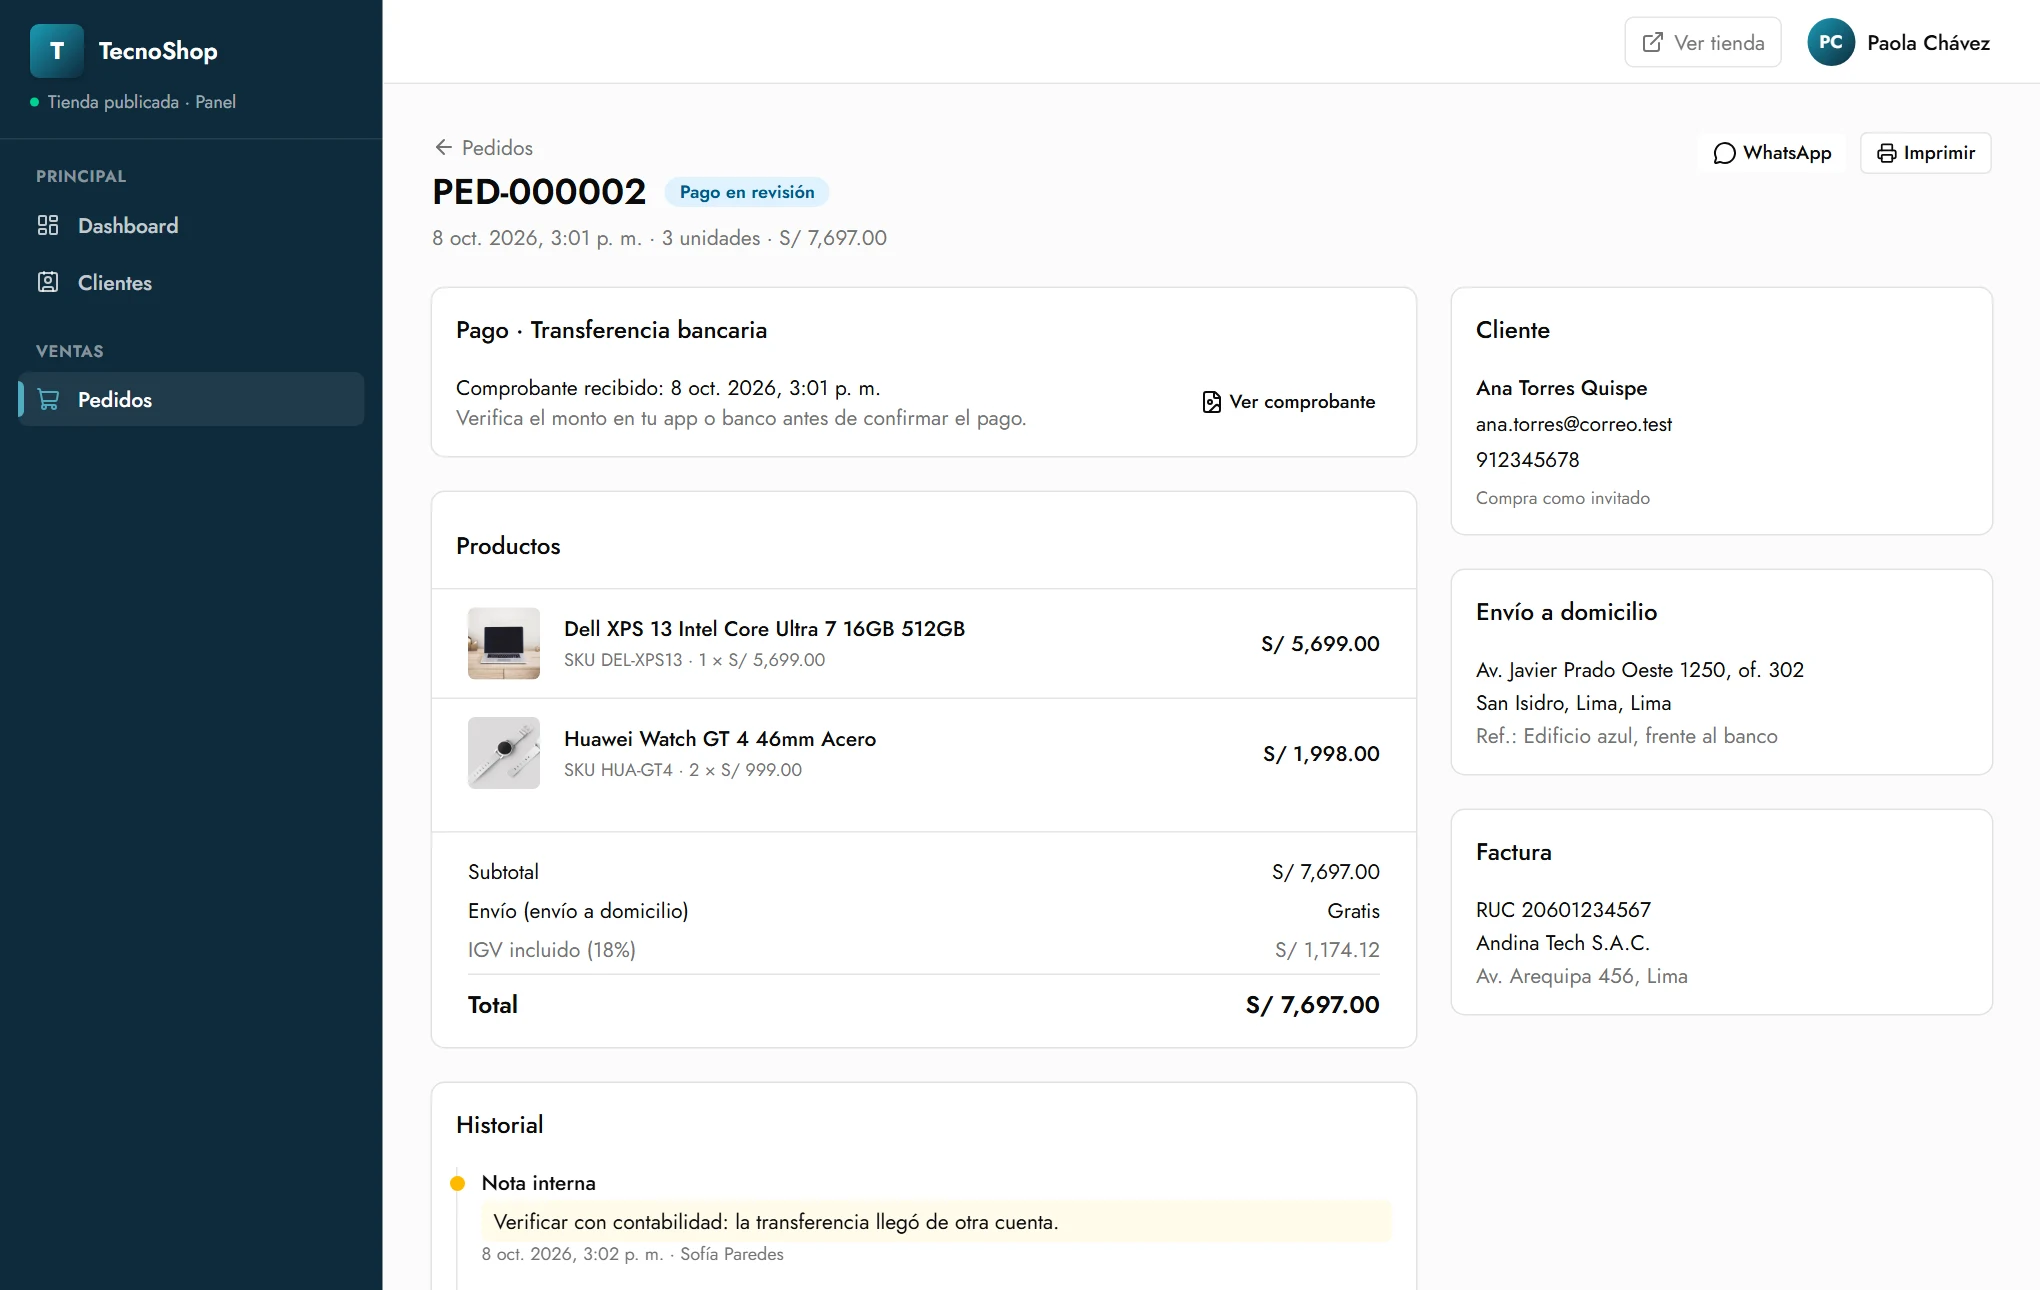Open the Dell XPS 13 product thumbnail

(504, 643)
